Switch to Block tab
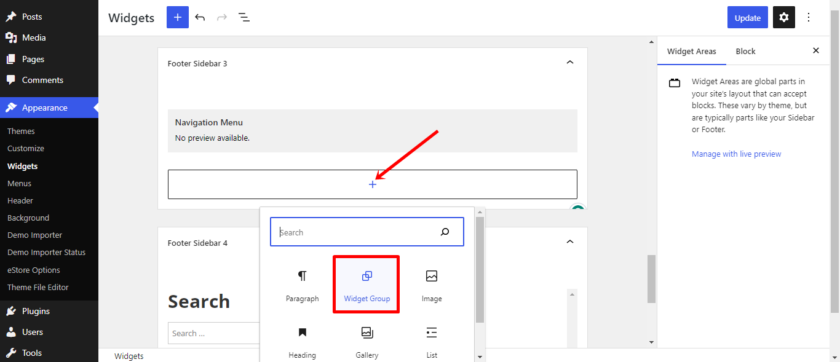840x362 pixels. [745, 51]
